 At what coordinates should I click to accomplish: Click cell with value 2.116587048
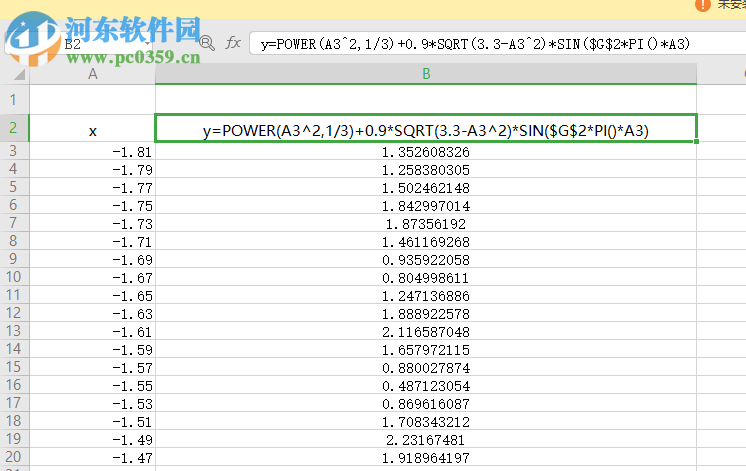pos(426,332)
